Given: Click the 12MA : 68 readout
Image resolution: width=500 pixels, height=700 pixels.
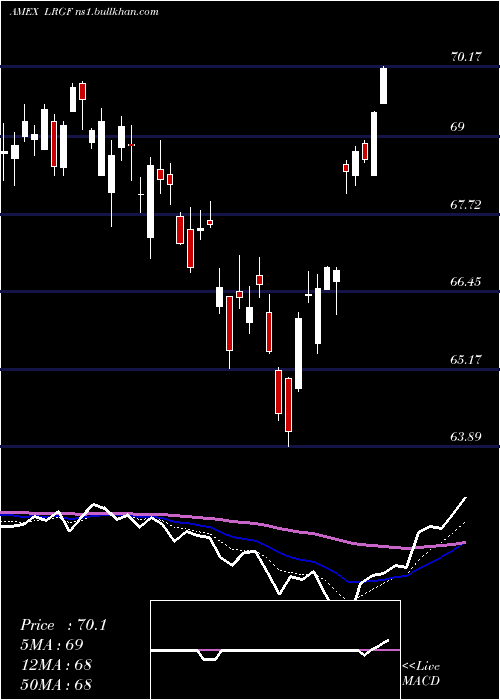Looking at the screenshot, I should pyautogui.click(x=56, y=665).
